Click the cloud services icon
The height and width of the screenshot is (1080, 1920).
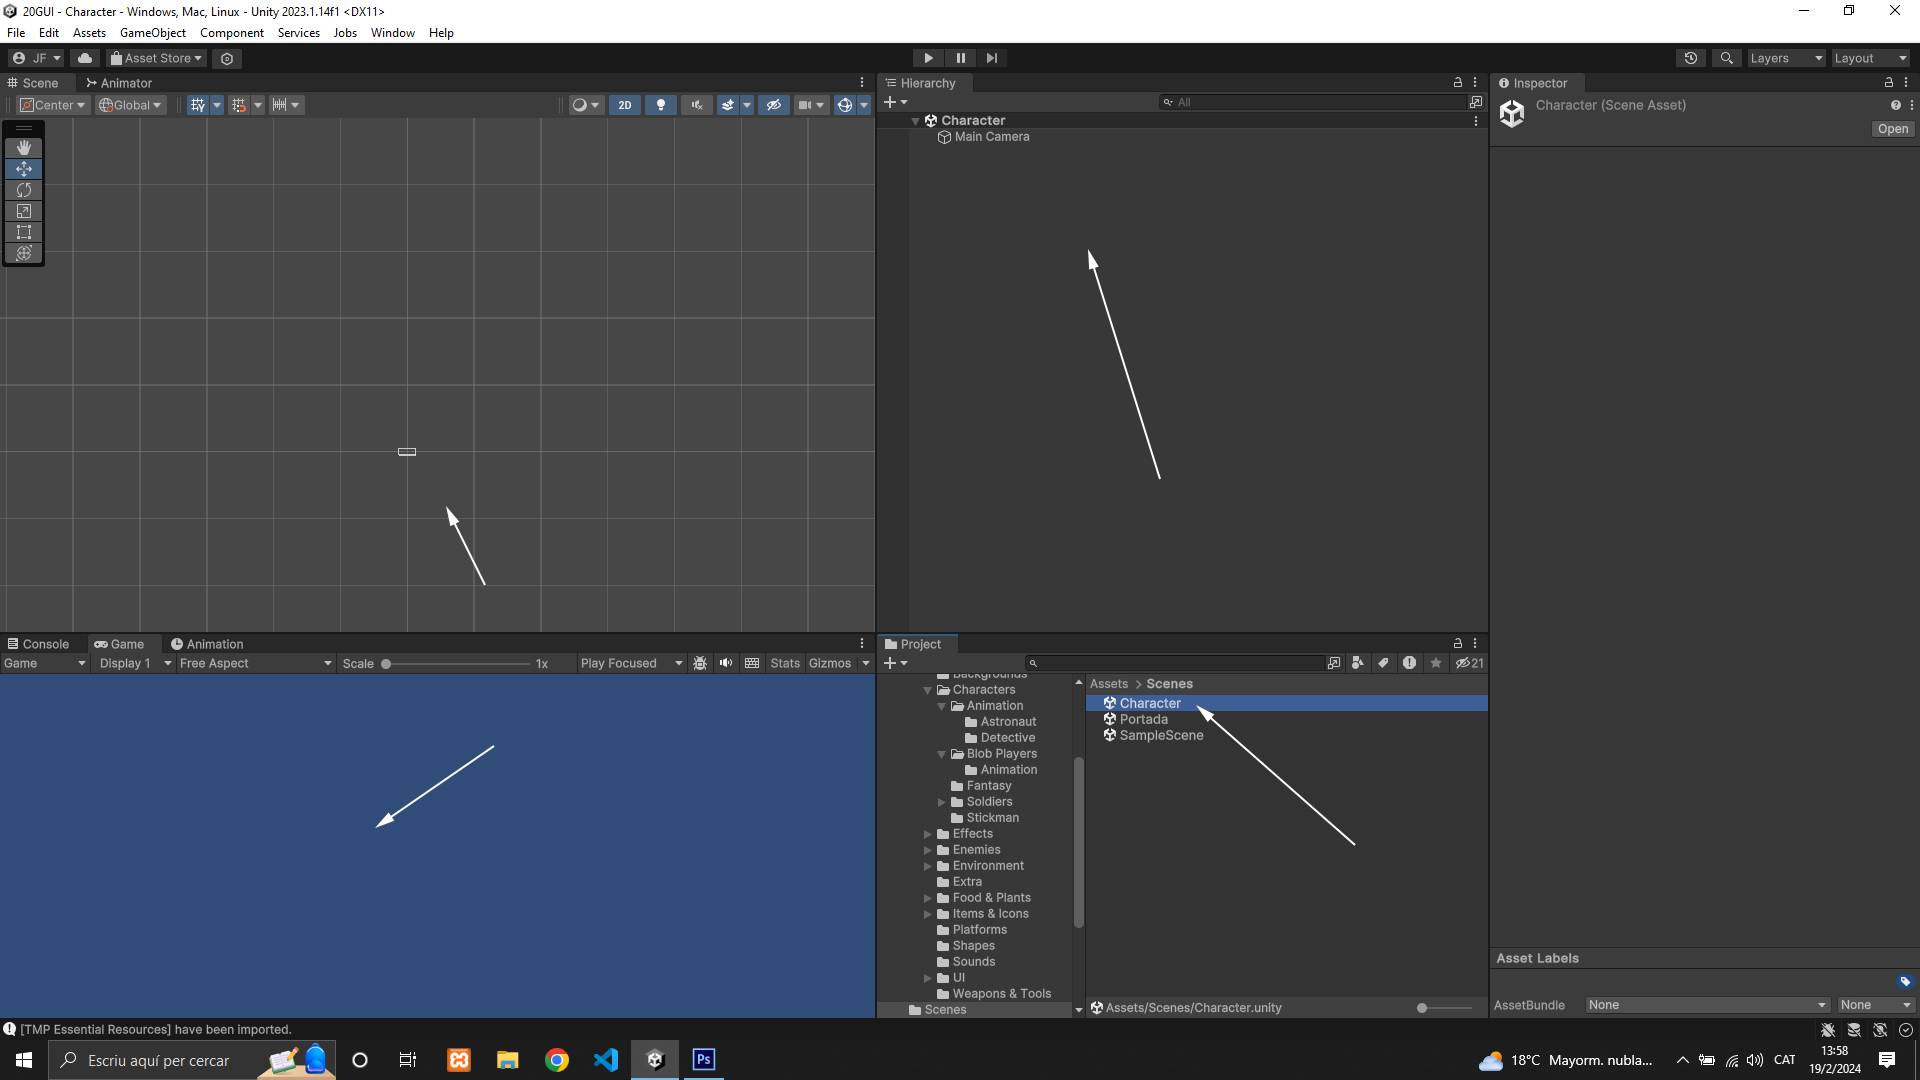coord(85,58)
